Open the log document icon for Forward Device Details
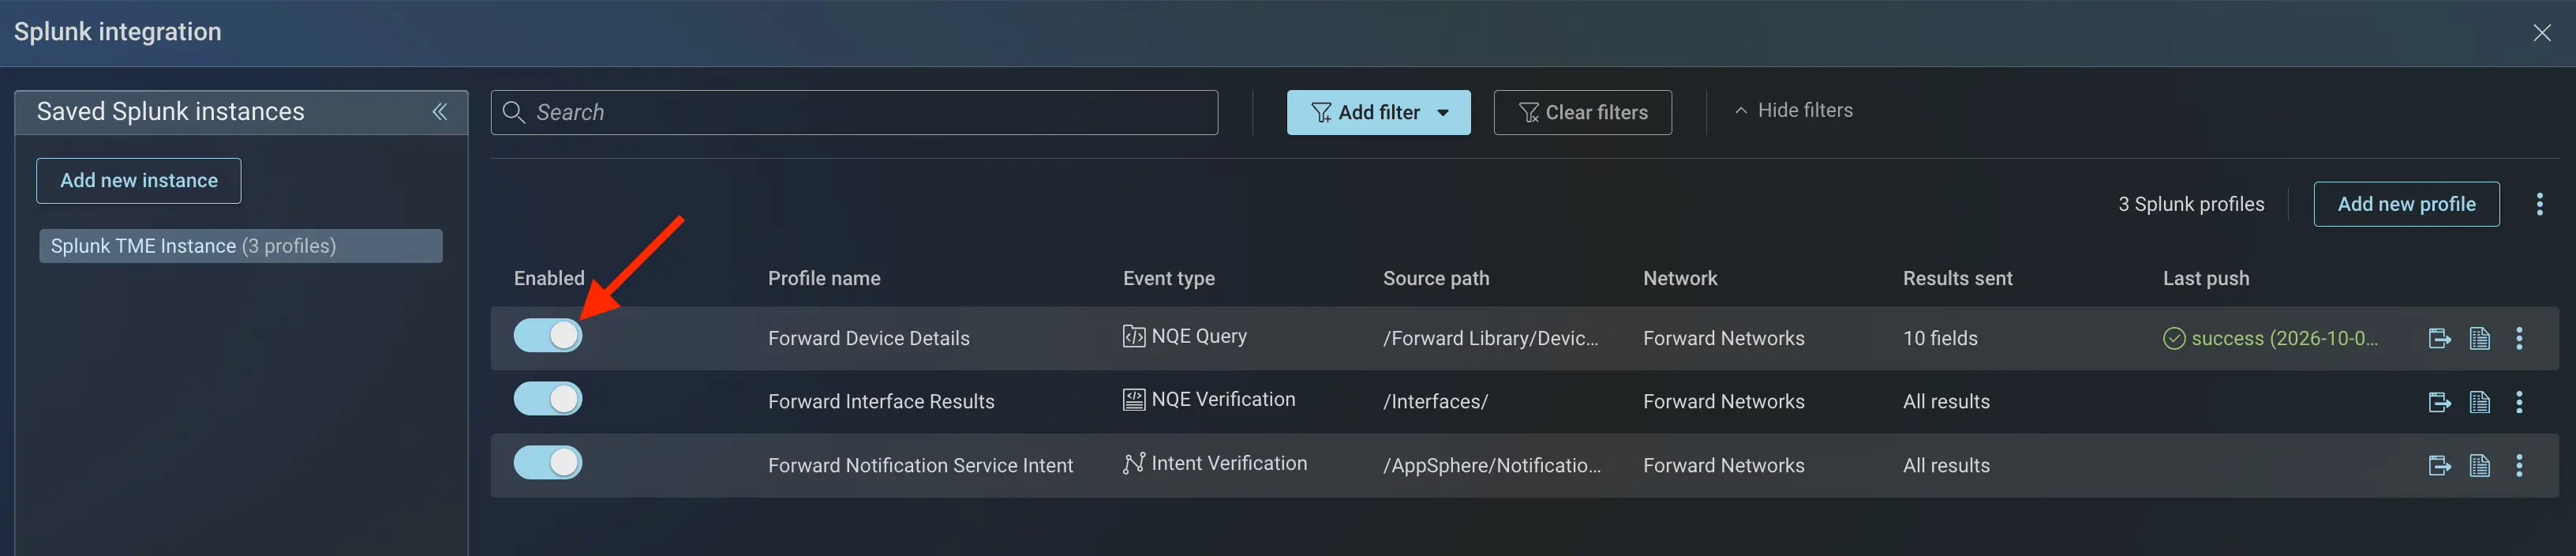2576x556 pixels. (2479, 338)
